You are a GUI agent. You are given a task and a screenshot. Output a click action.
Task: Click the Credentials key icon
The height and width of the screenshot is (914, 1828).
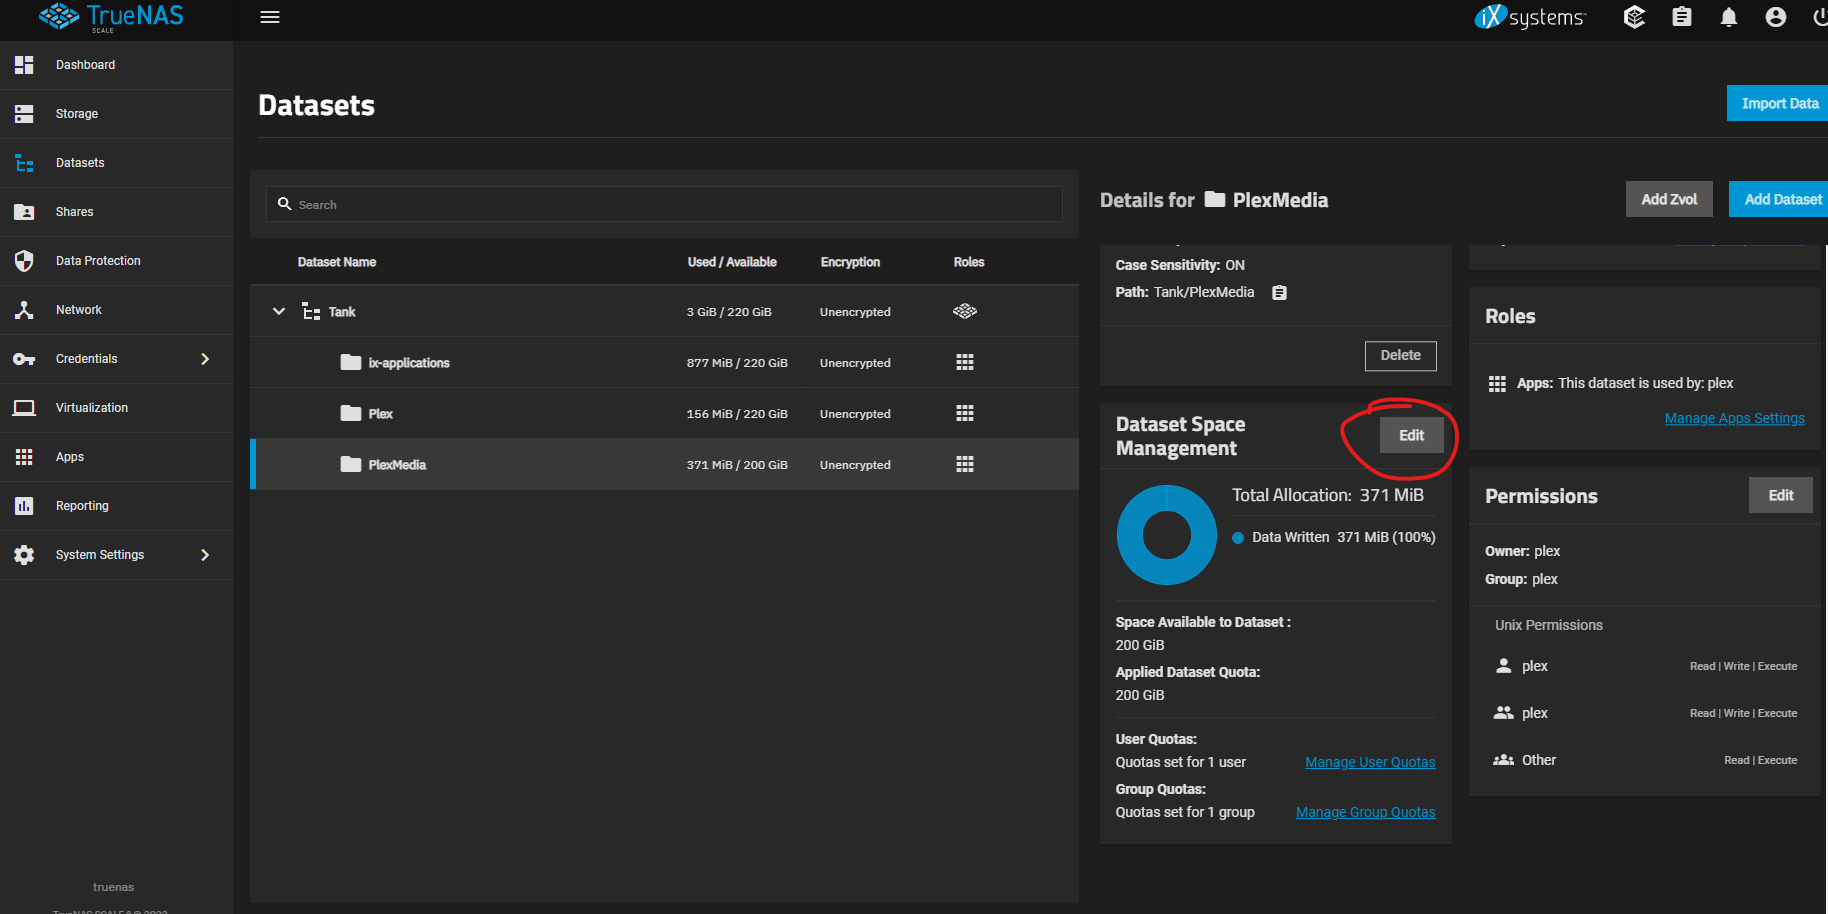click(24, 359)
